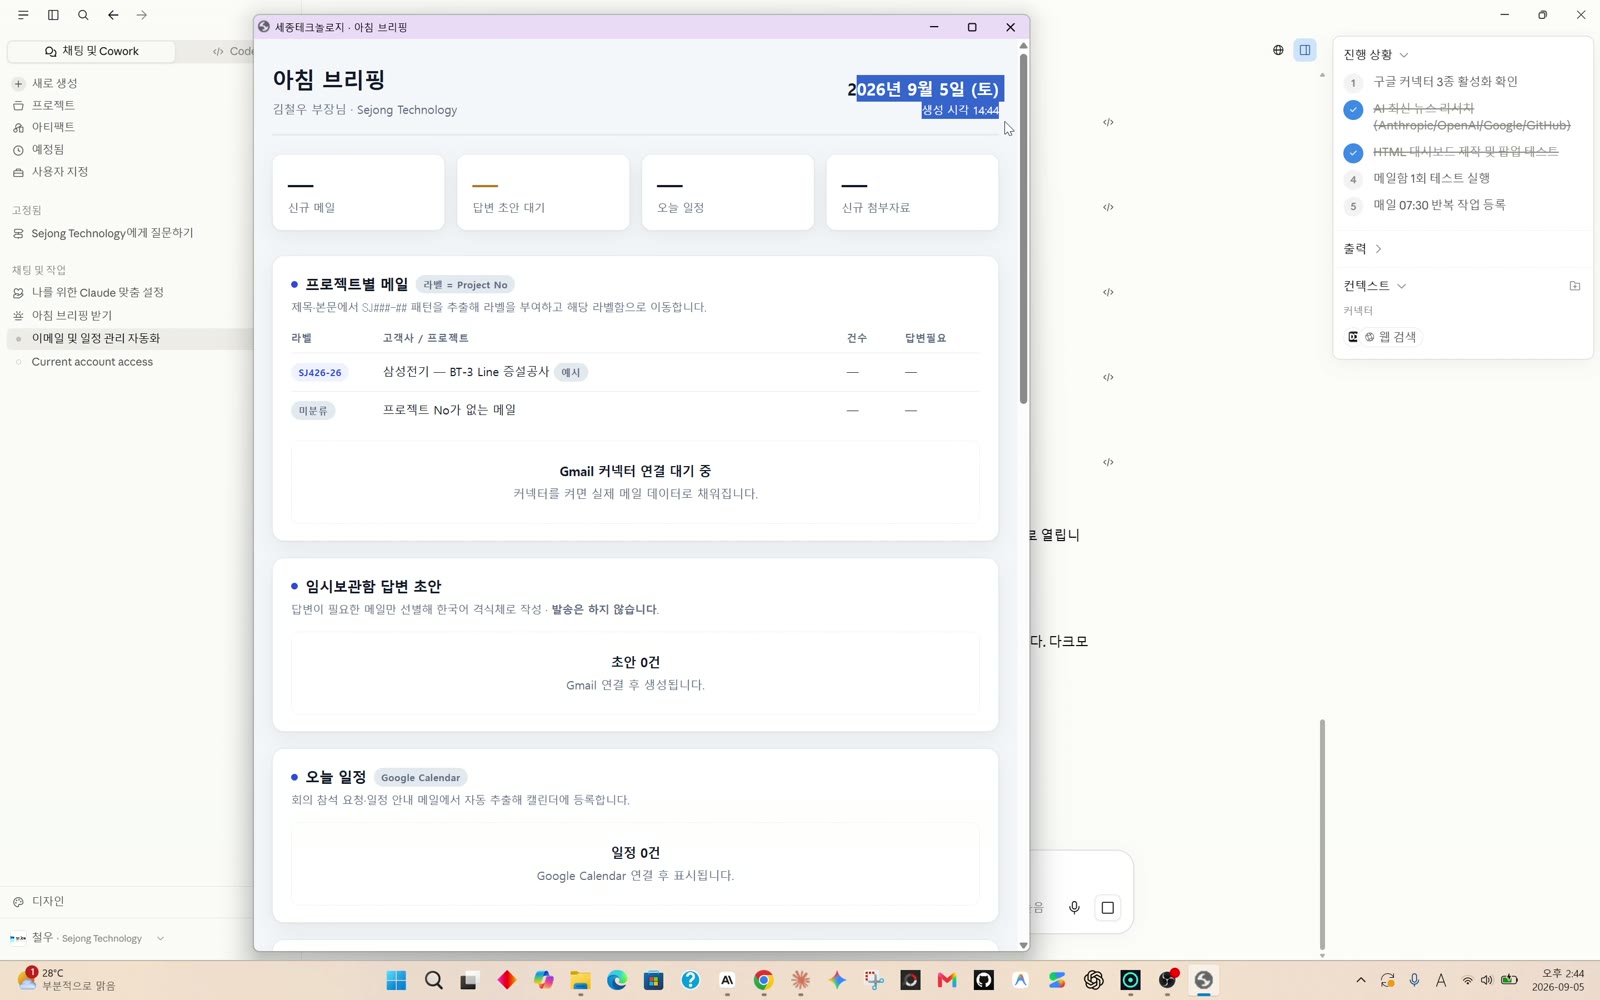Open Gmail from the taskbar
1600x1000 pixels.
[x=947, y=980]
